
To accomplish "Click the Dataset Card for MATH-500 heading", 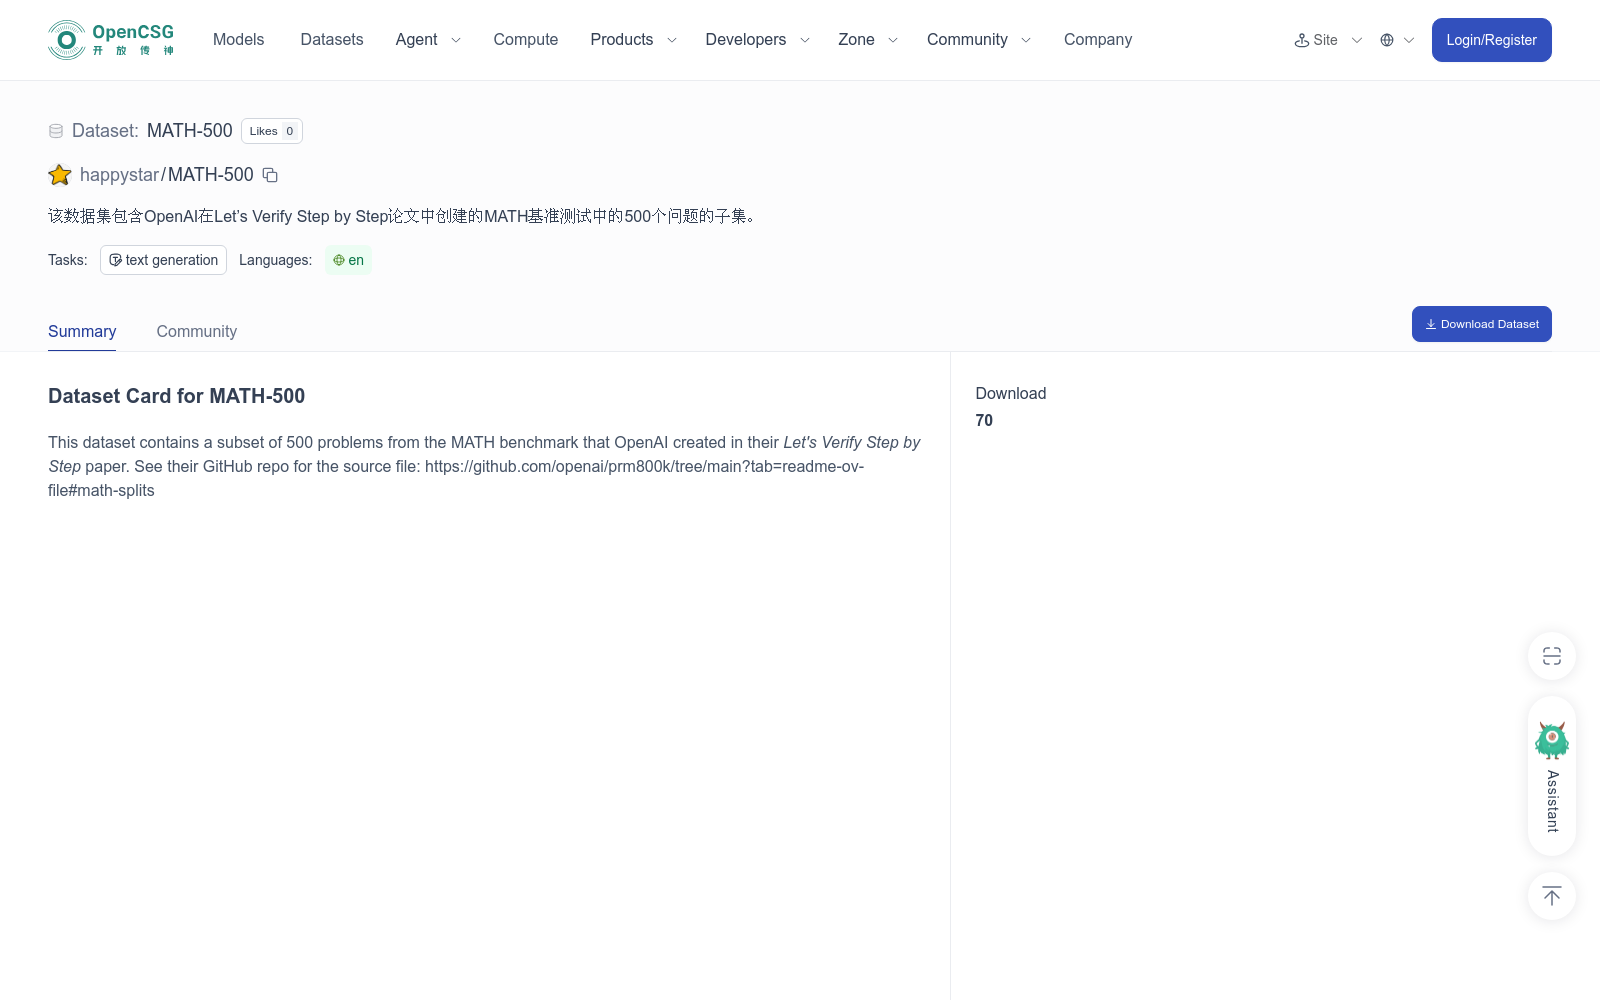I will (177, 396).
